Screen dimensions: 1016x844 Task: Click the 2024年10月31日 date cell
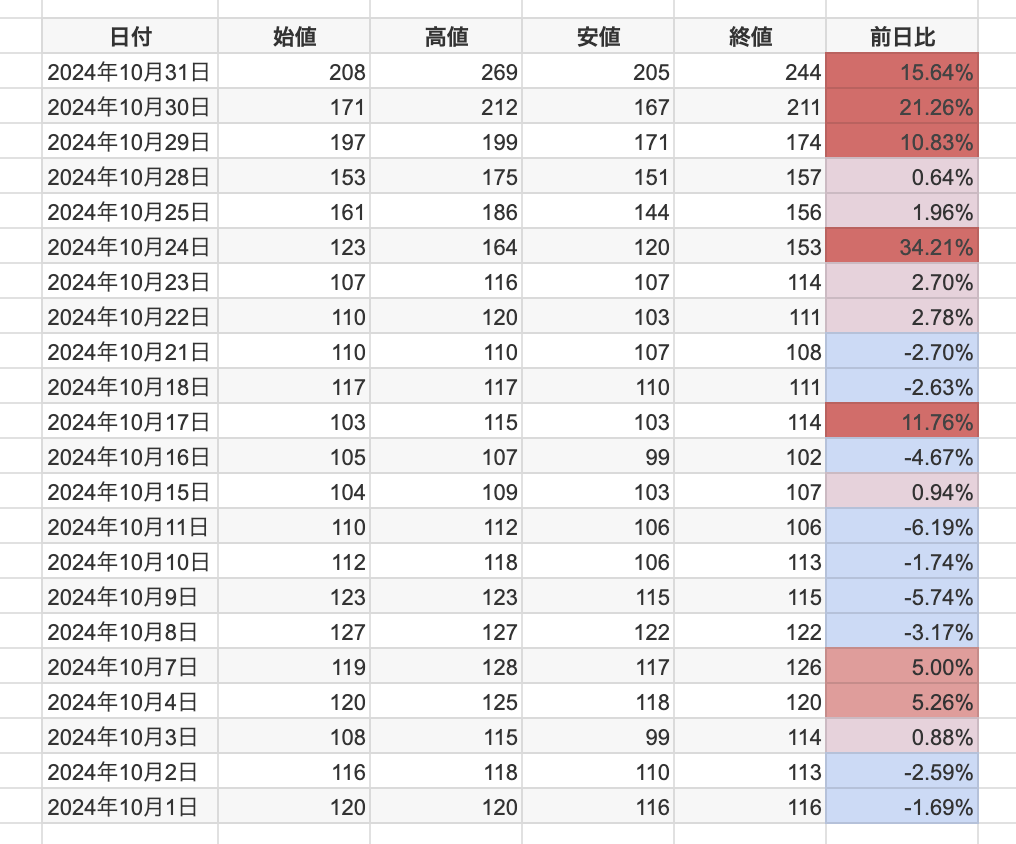pos(130,72)
